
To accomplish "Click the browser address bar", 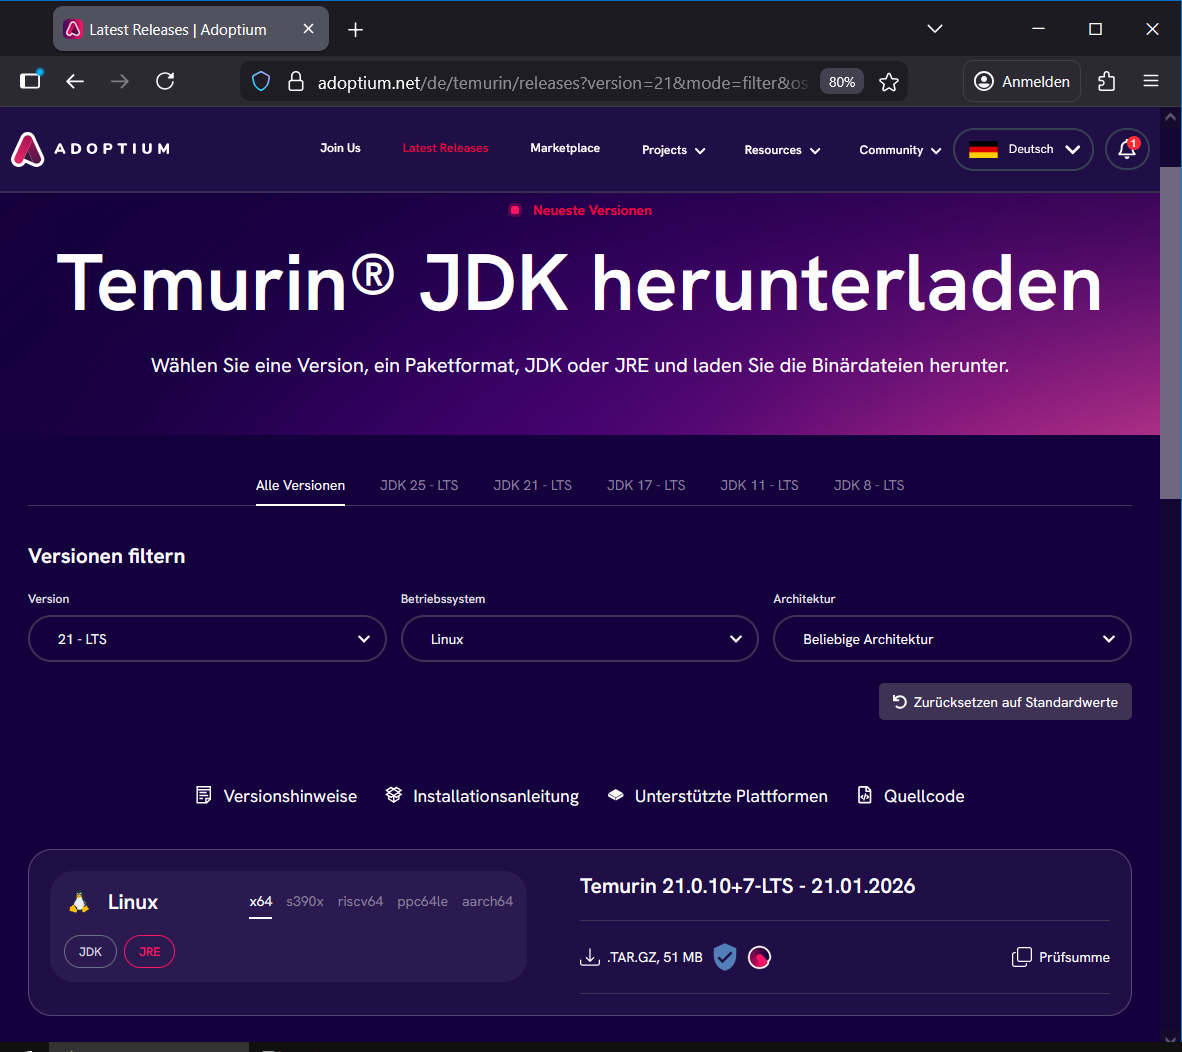I will pos(560,82).
